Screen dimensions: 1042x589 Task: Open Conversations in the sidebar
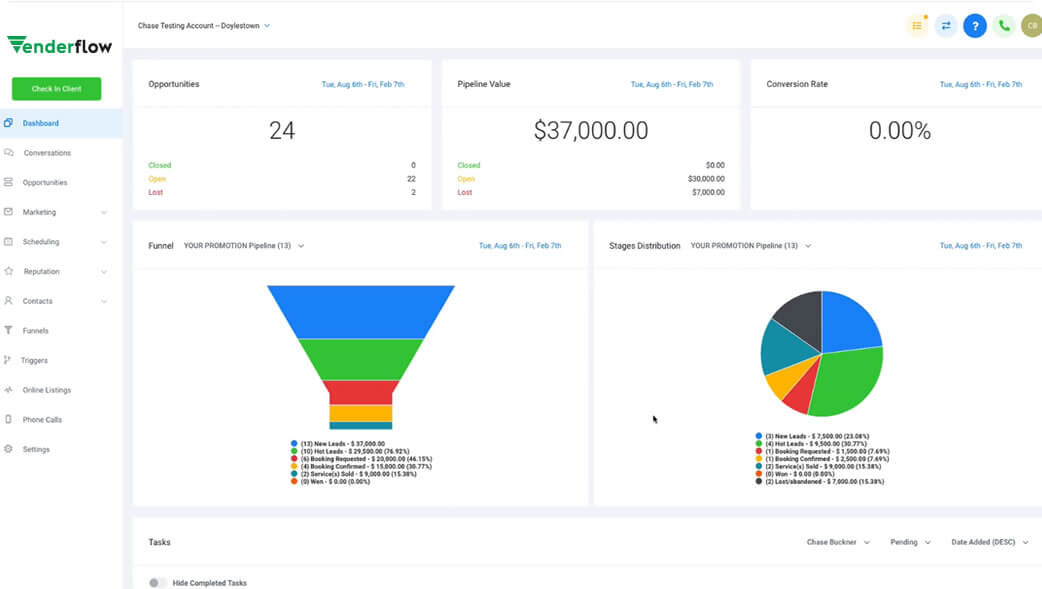pyautogui.click(x=47, y=153)
